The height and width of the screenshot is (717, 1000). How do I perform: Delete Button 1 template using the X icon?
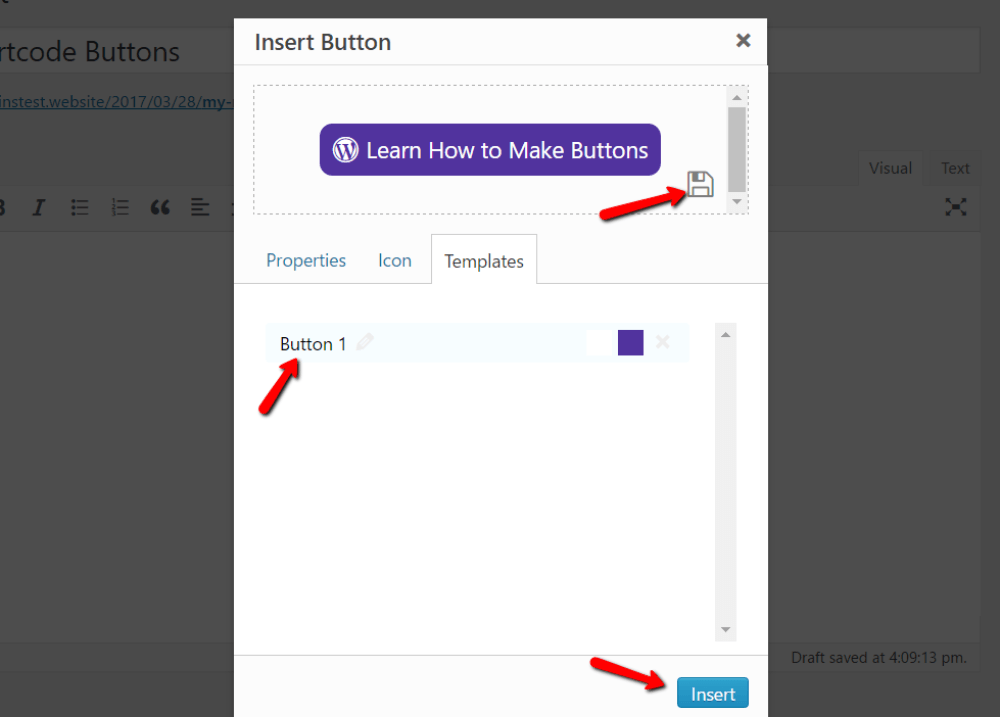pos(663,342)
